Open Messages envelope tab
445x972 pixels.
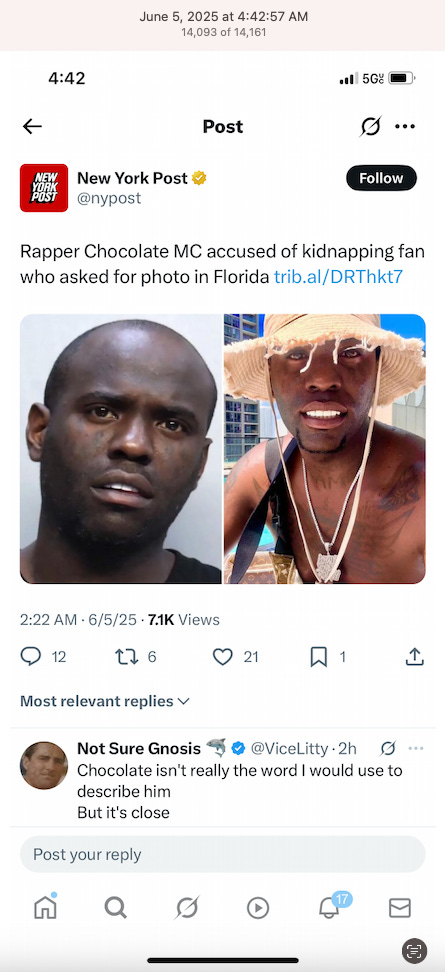pyautogui.click(x=400, y=908)
